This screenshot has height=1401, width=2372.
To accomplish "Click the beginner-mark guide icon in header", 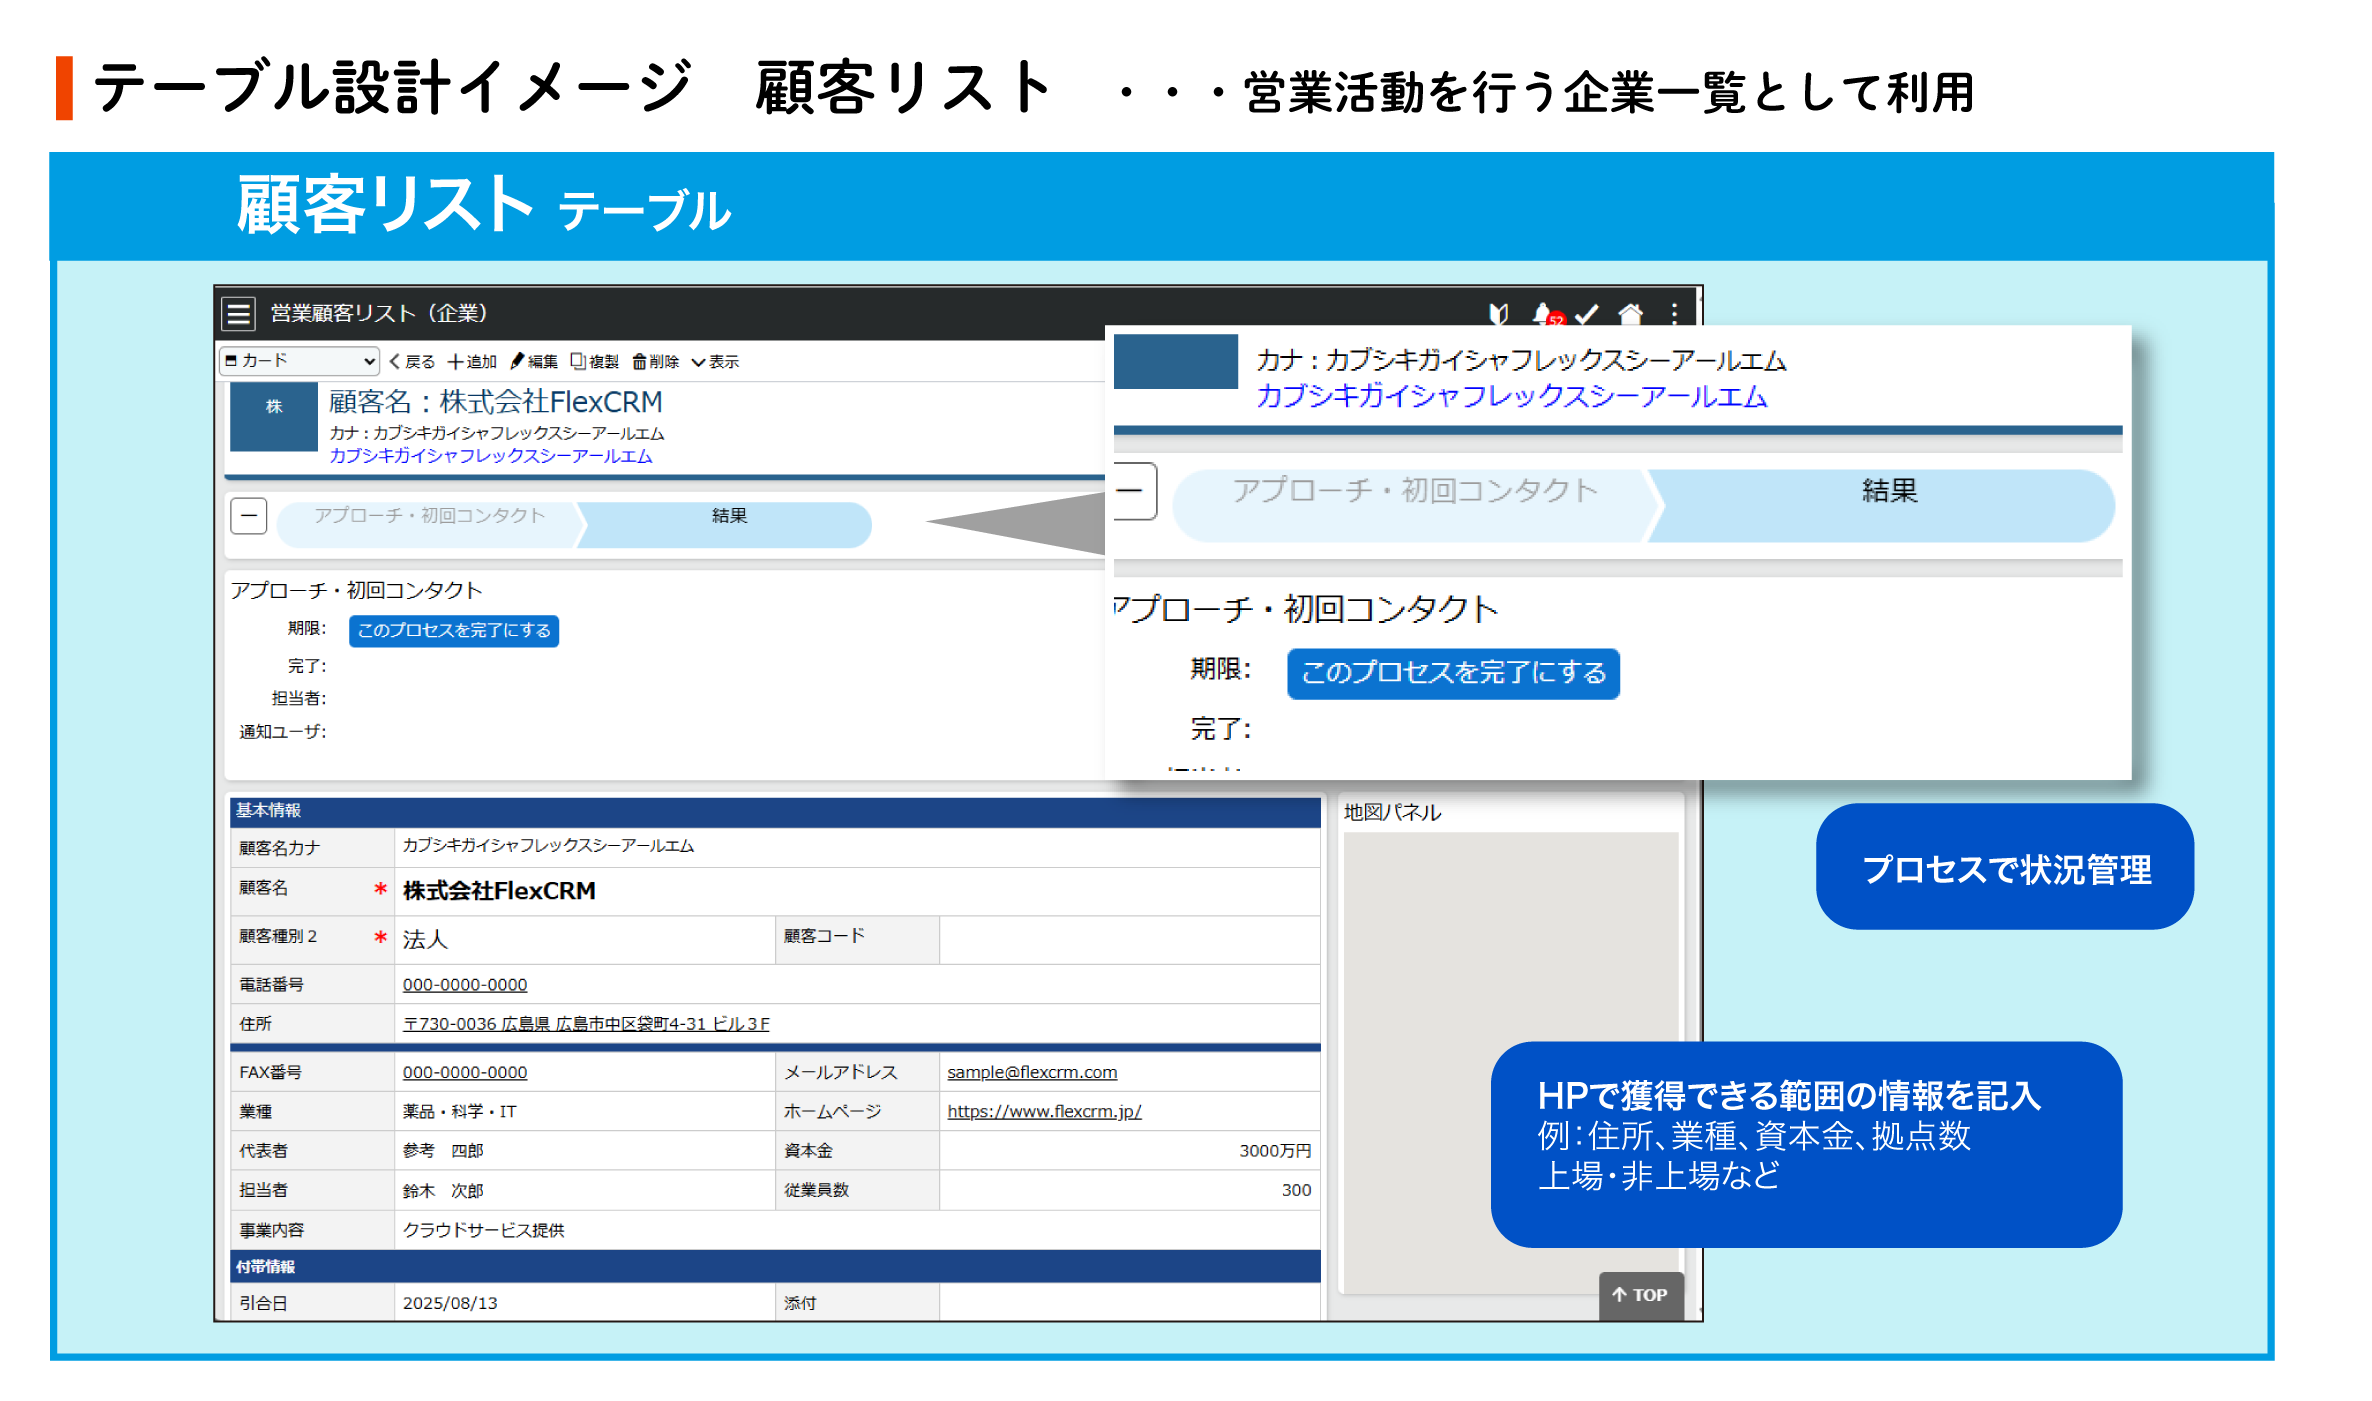I will tap(1498, 314).
